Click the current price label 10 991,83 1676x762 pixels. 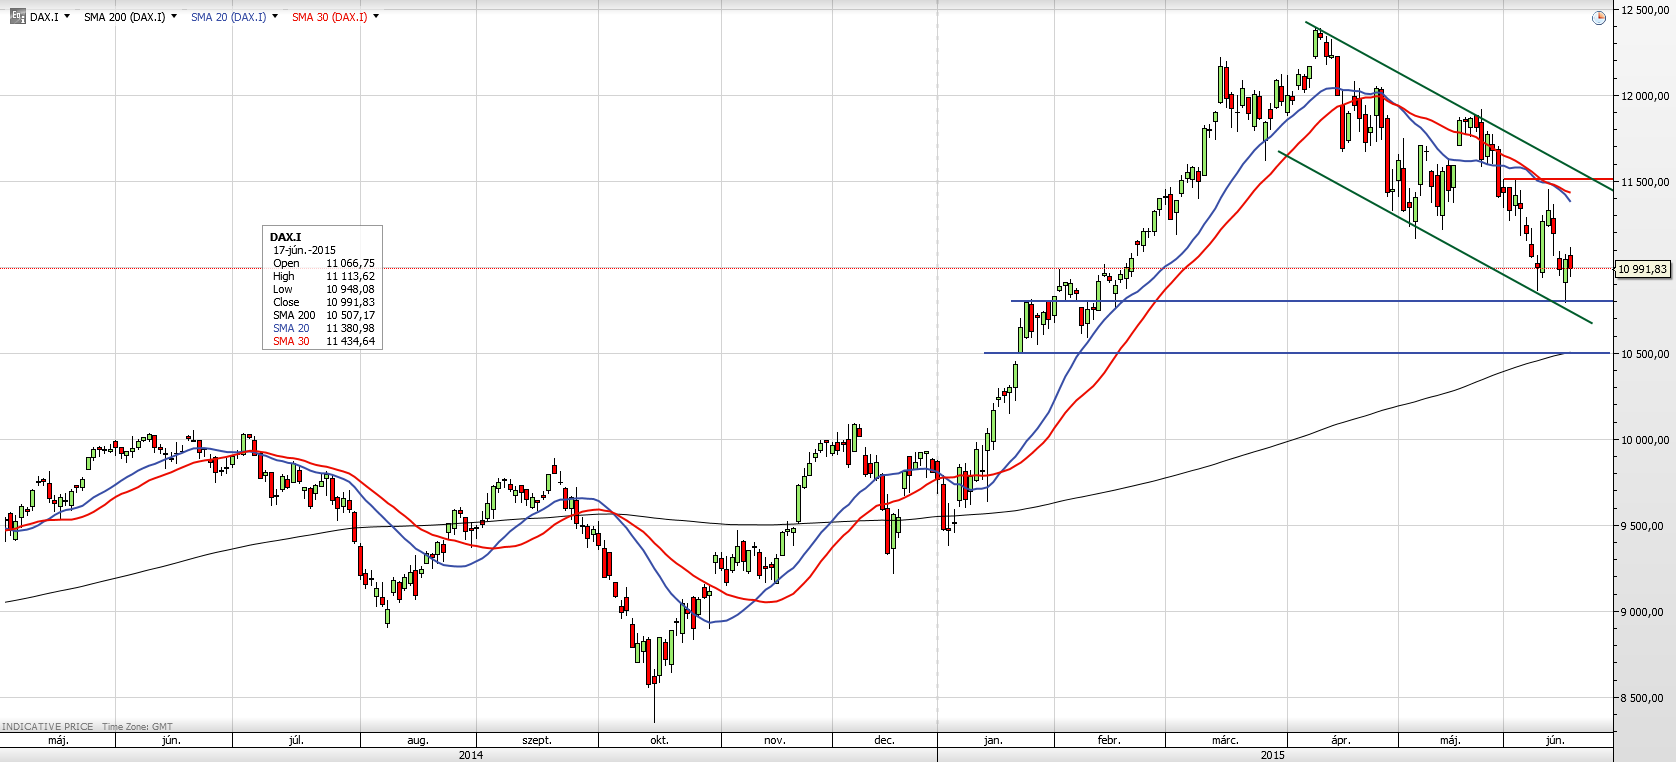1643,269
